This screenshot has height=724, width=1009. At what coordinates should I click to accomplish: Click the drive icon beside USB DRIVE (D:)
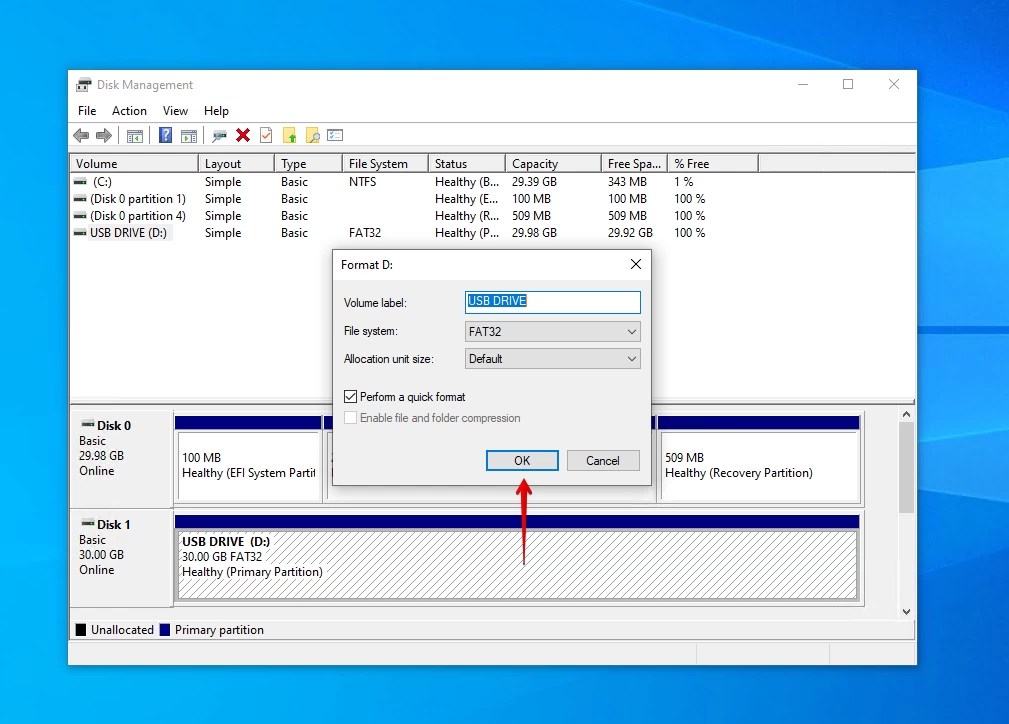click(x=79, y=233)
